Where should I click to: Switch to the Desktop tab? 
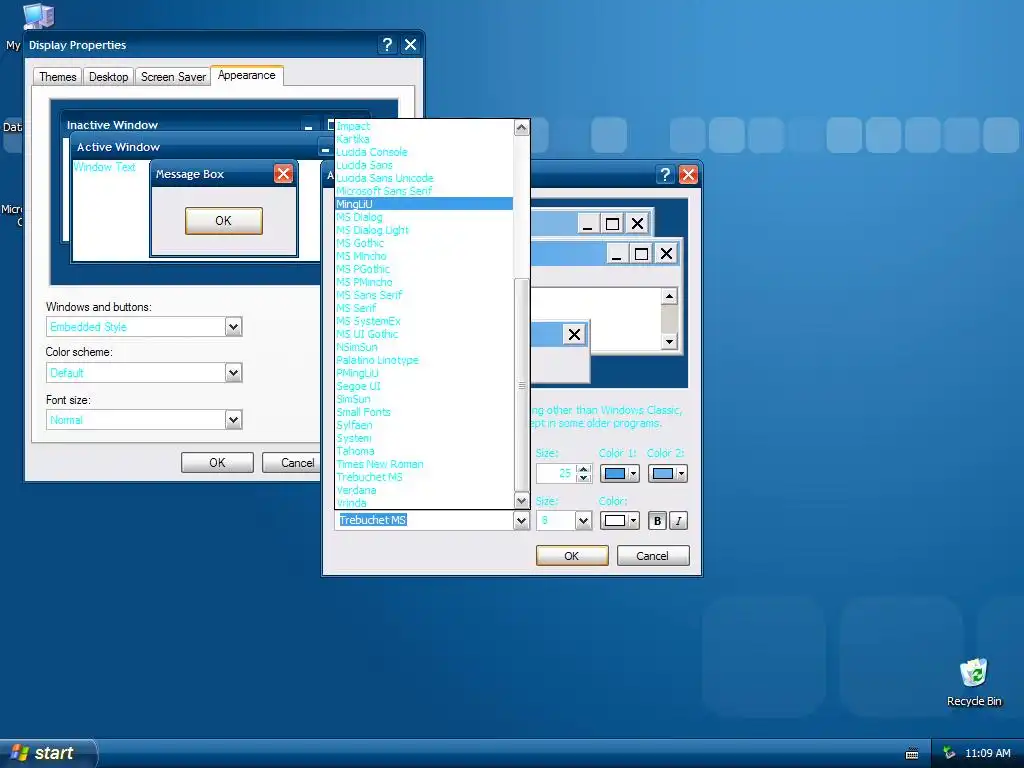[108, 76]
